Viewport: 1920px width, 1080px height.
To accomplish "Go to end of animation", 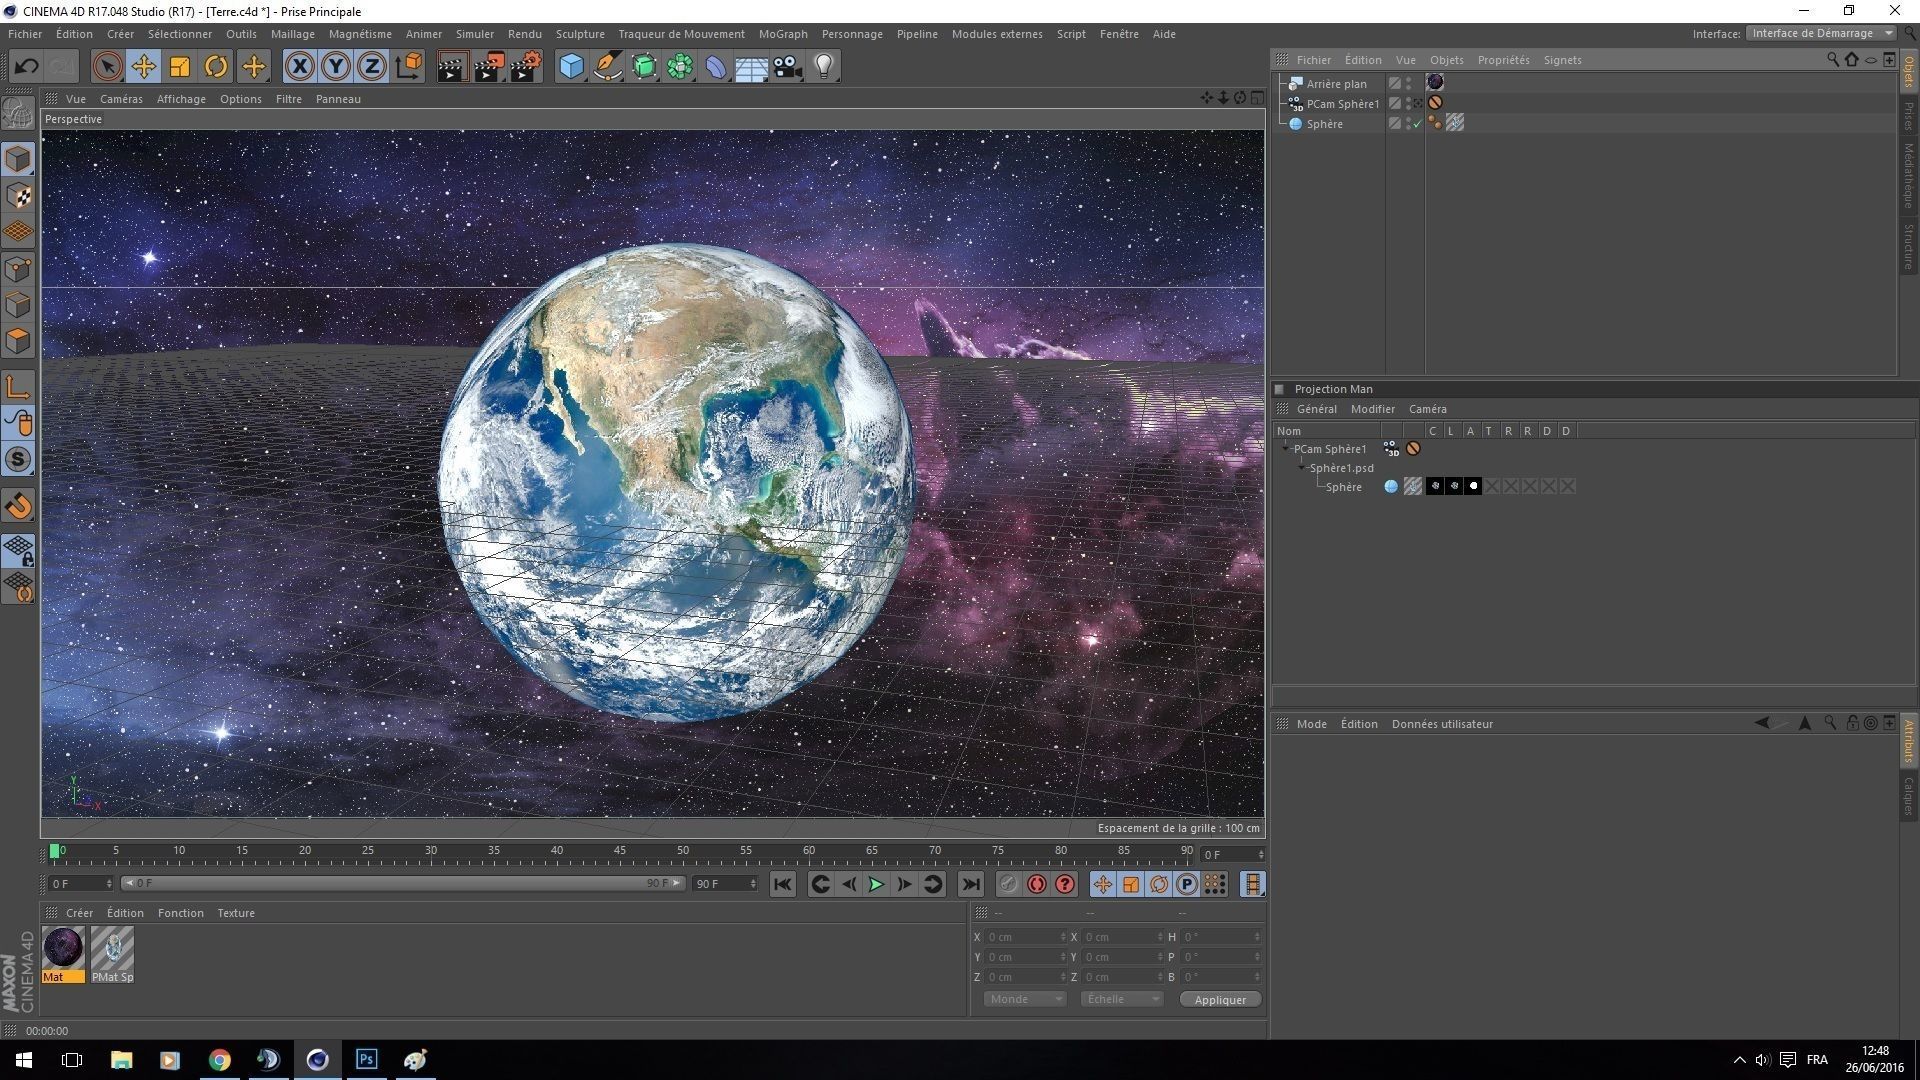I will (x=970, y=884).
